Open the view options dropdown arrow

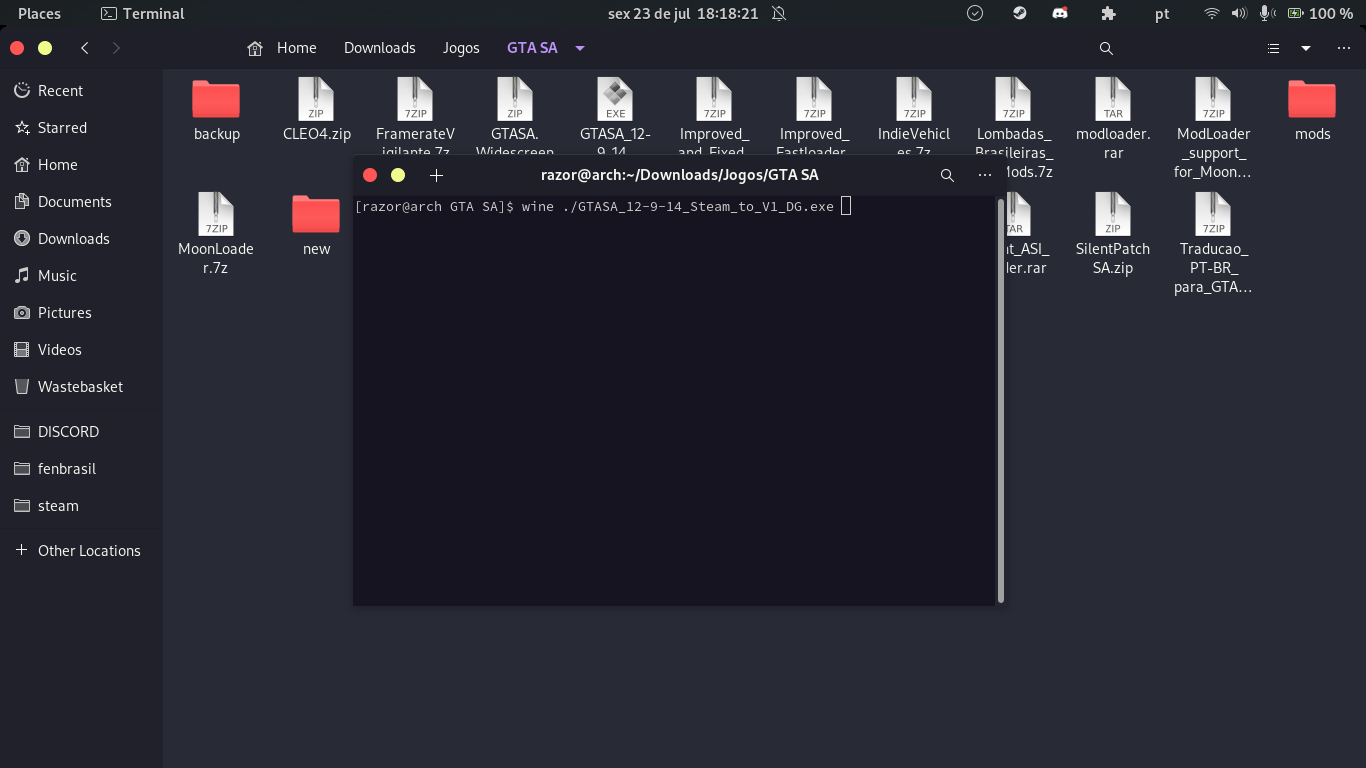point(1306,48)
